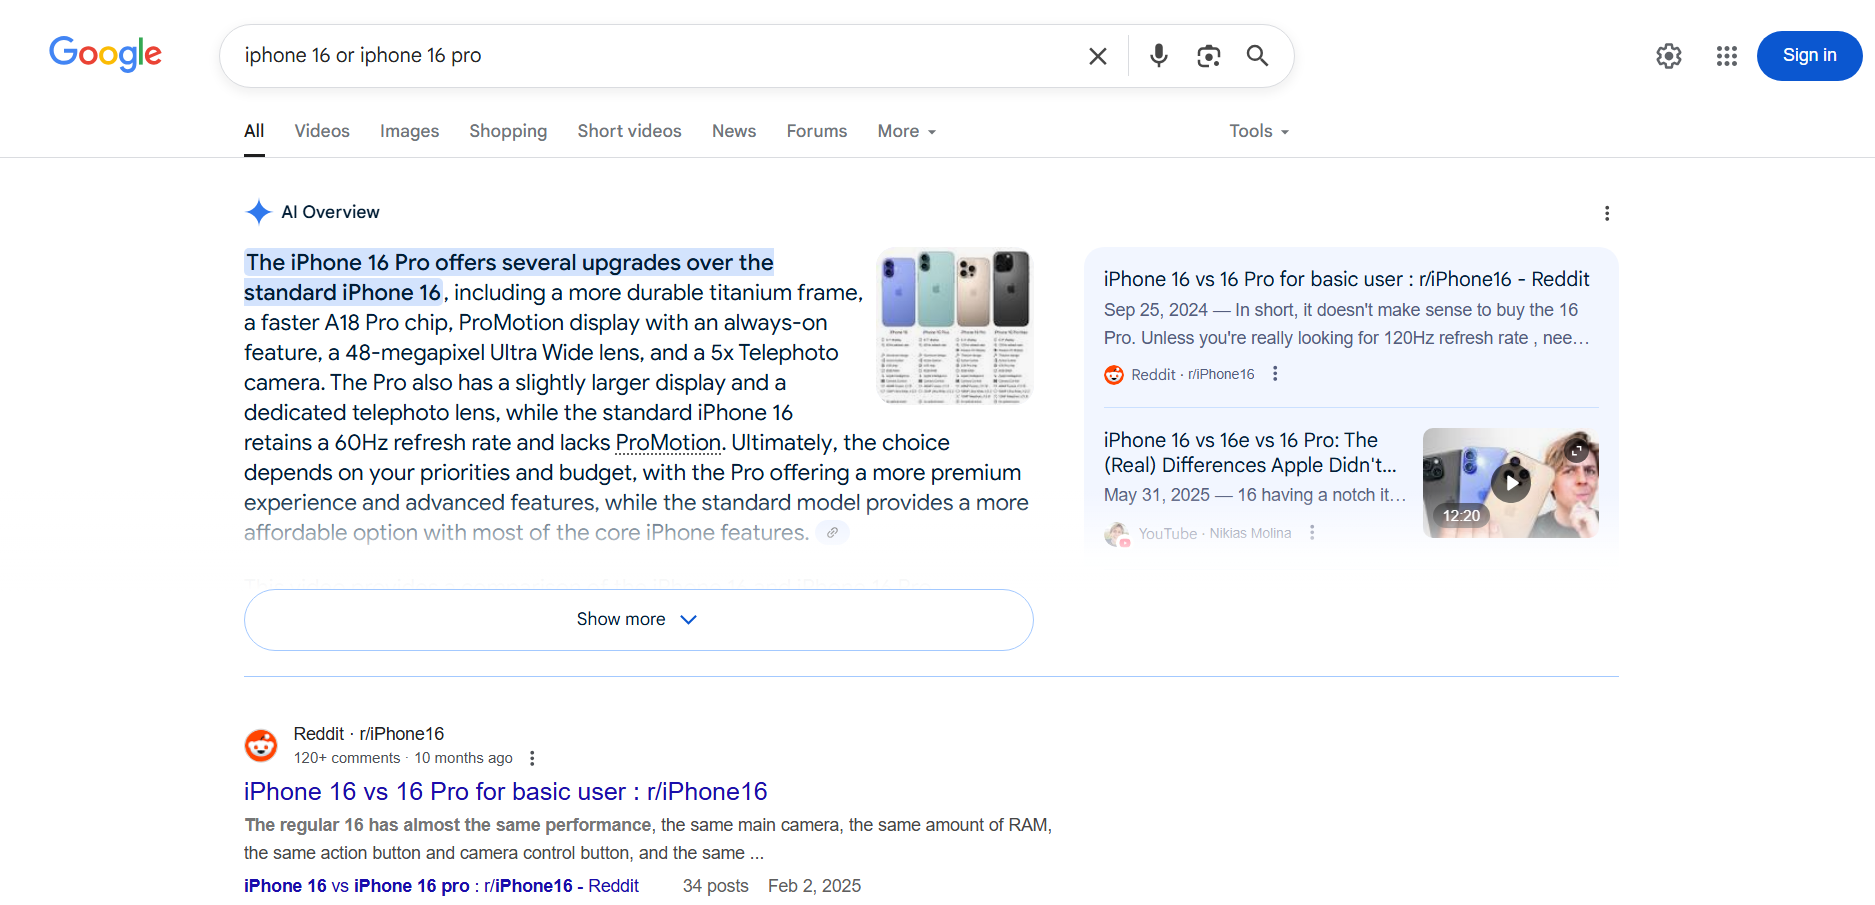Expand AI Overview with Show more
The height and width of the screenshot is (905, 1875).
(638, 620)
